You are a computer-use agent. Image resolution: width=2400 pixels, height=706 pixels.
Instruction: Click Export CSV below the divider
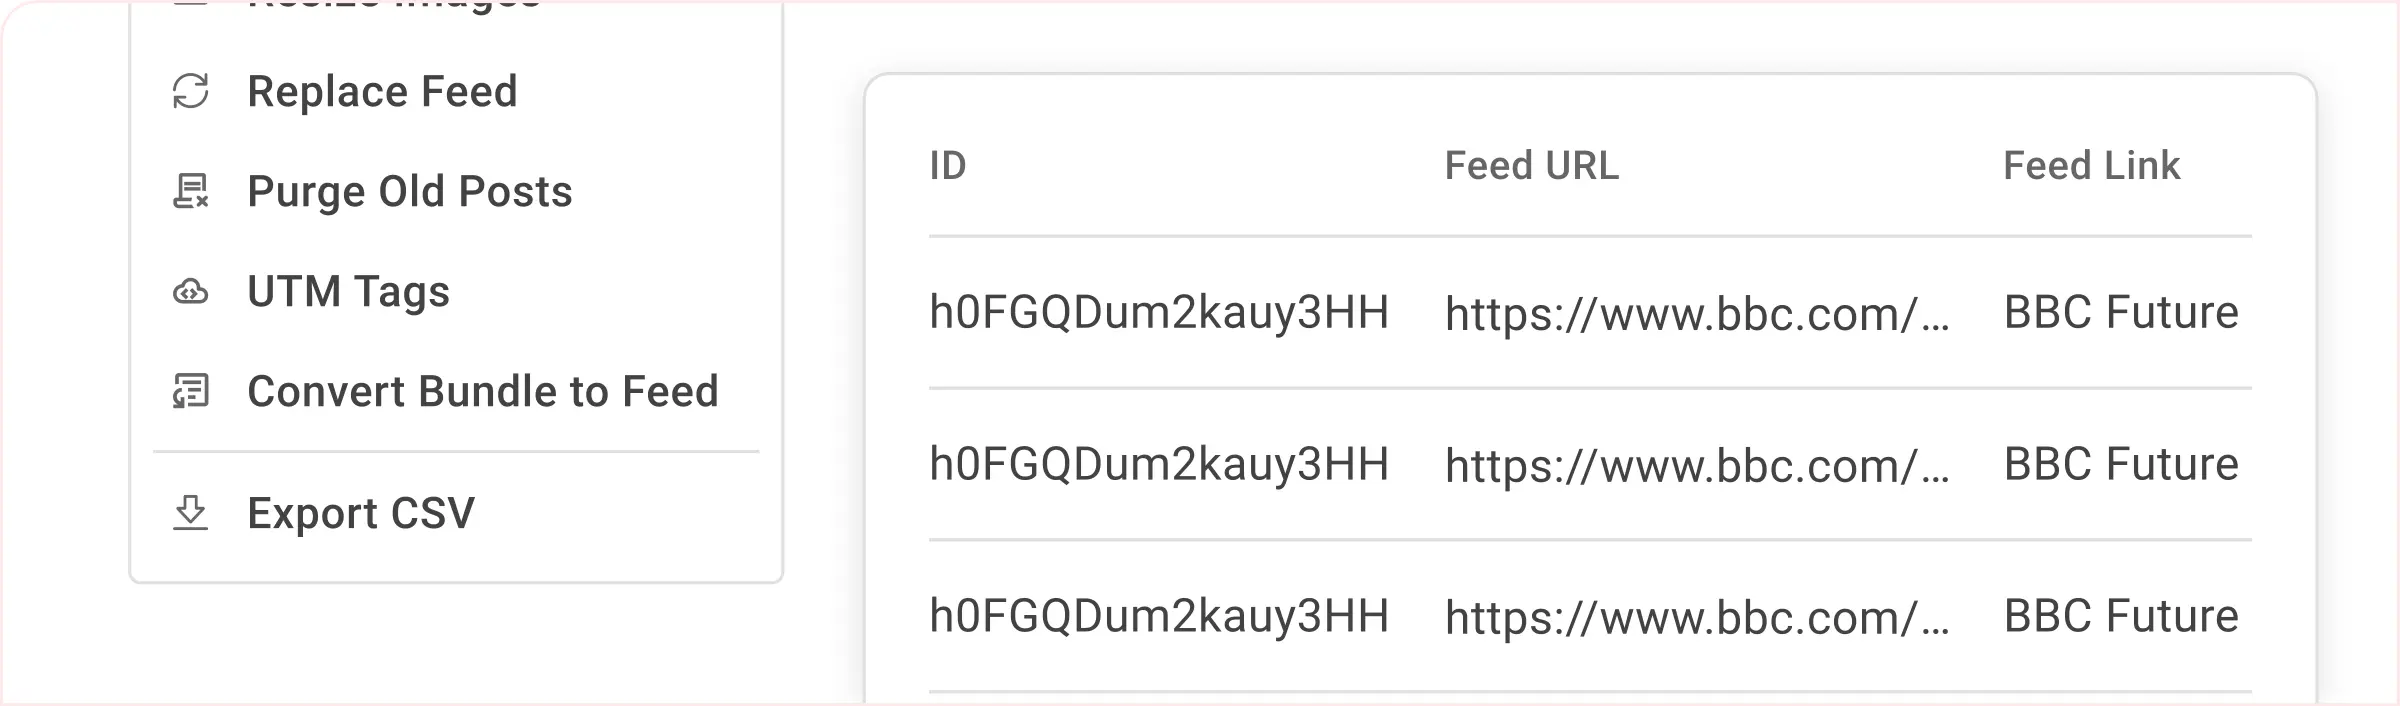point(361,513)
